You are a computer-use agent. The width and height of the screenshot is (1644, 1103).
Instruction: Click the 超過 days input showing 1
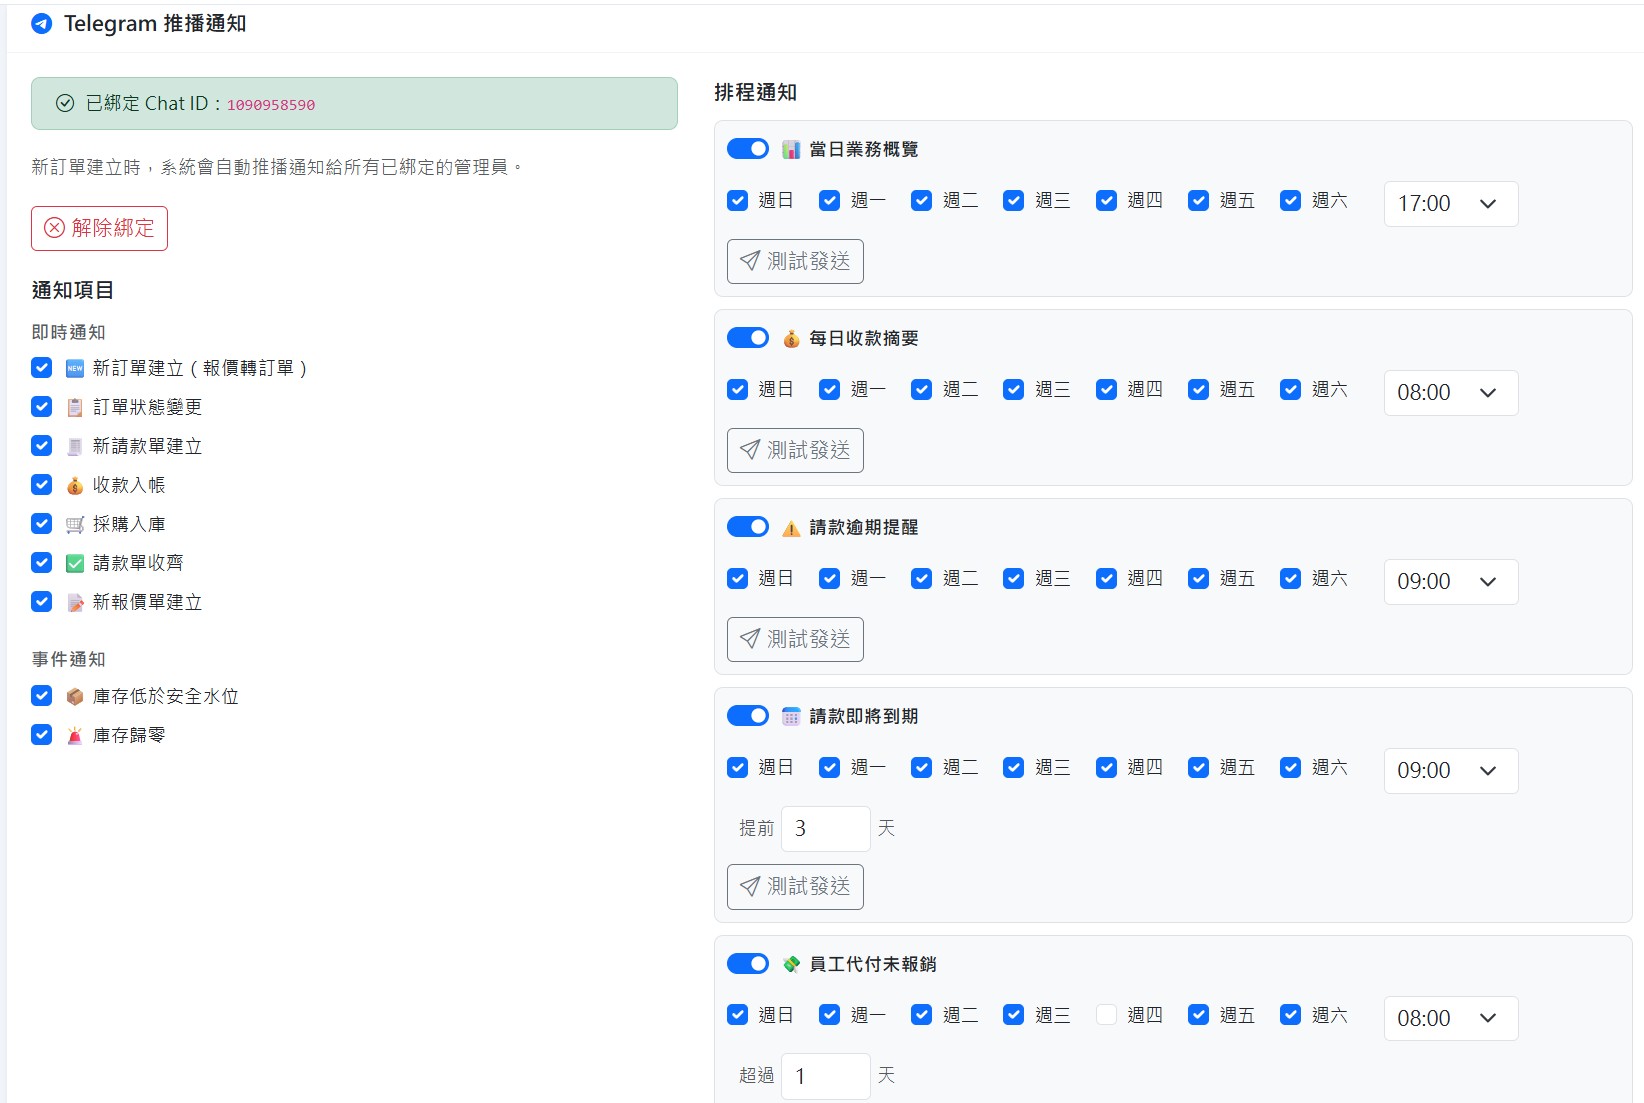pos(826,1076)
